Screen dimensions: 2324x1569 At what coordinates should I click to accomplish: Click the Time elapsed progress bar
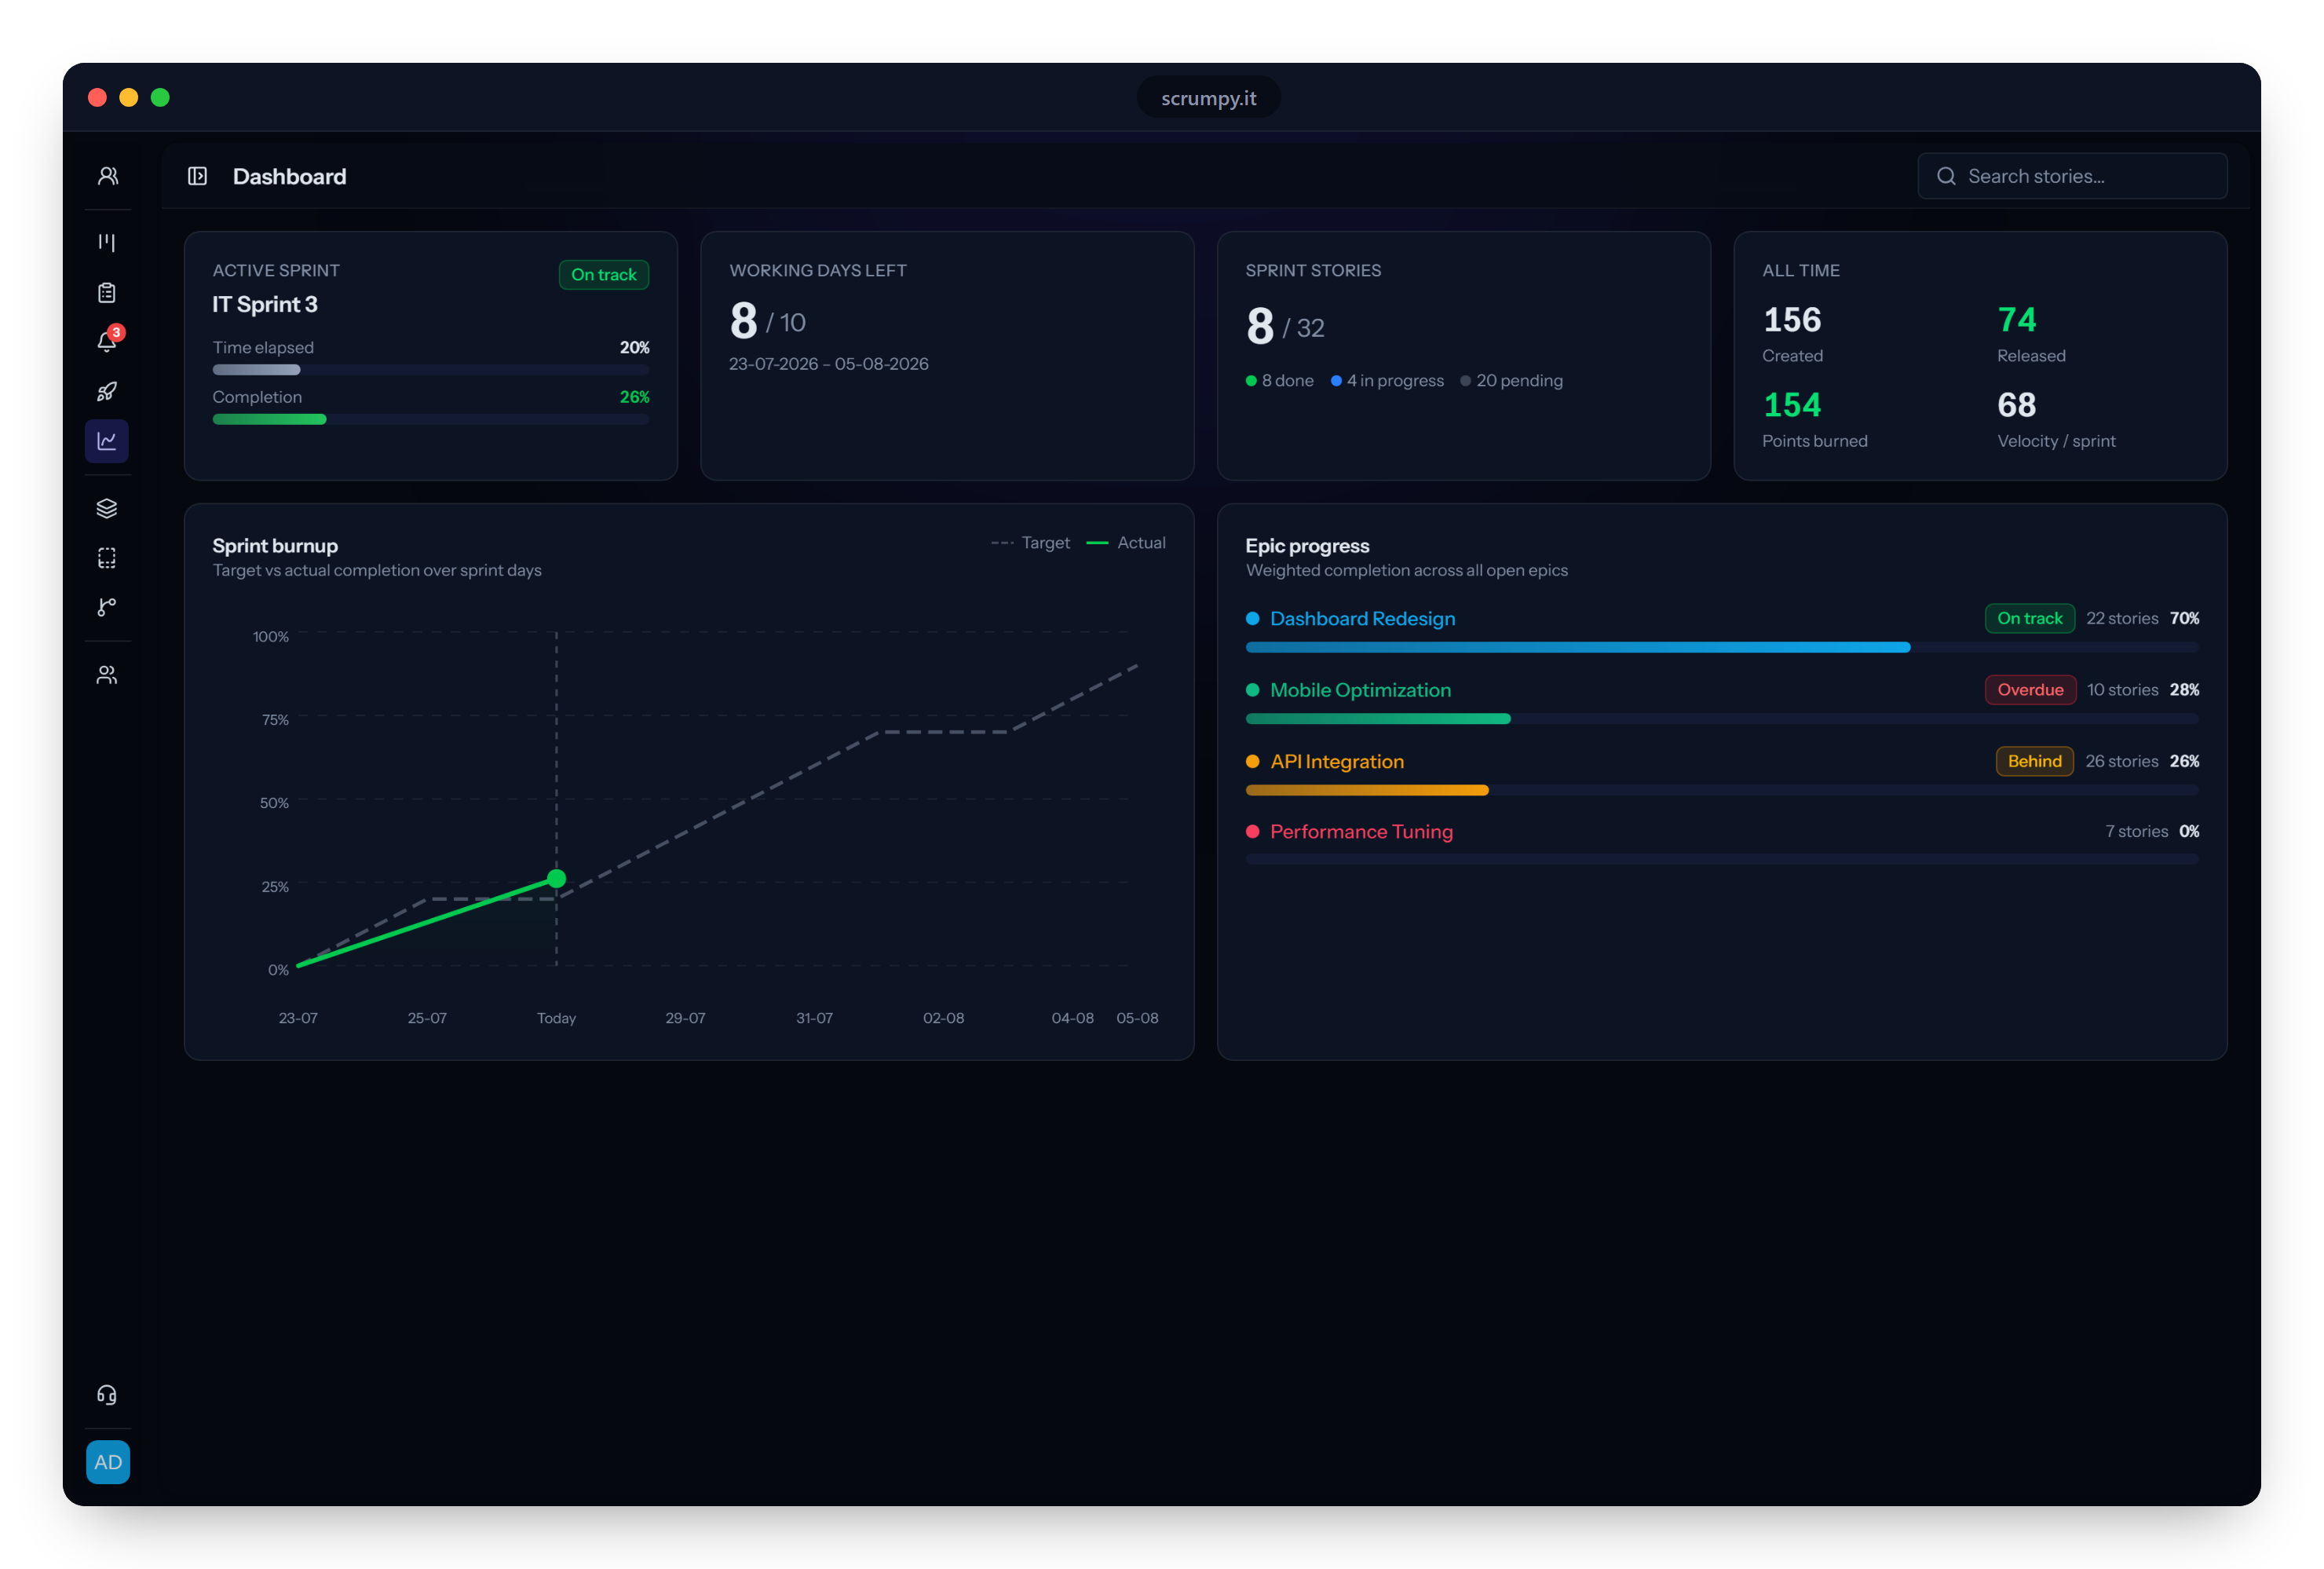431,370
